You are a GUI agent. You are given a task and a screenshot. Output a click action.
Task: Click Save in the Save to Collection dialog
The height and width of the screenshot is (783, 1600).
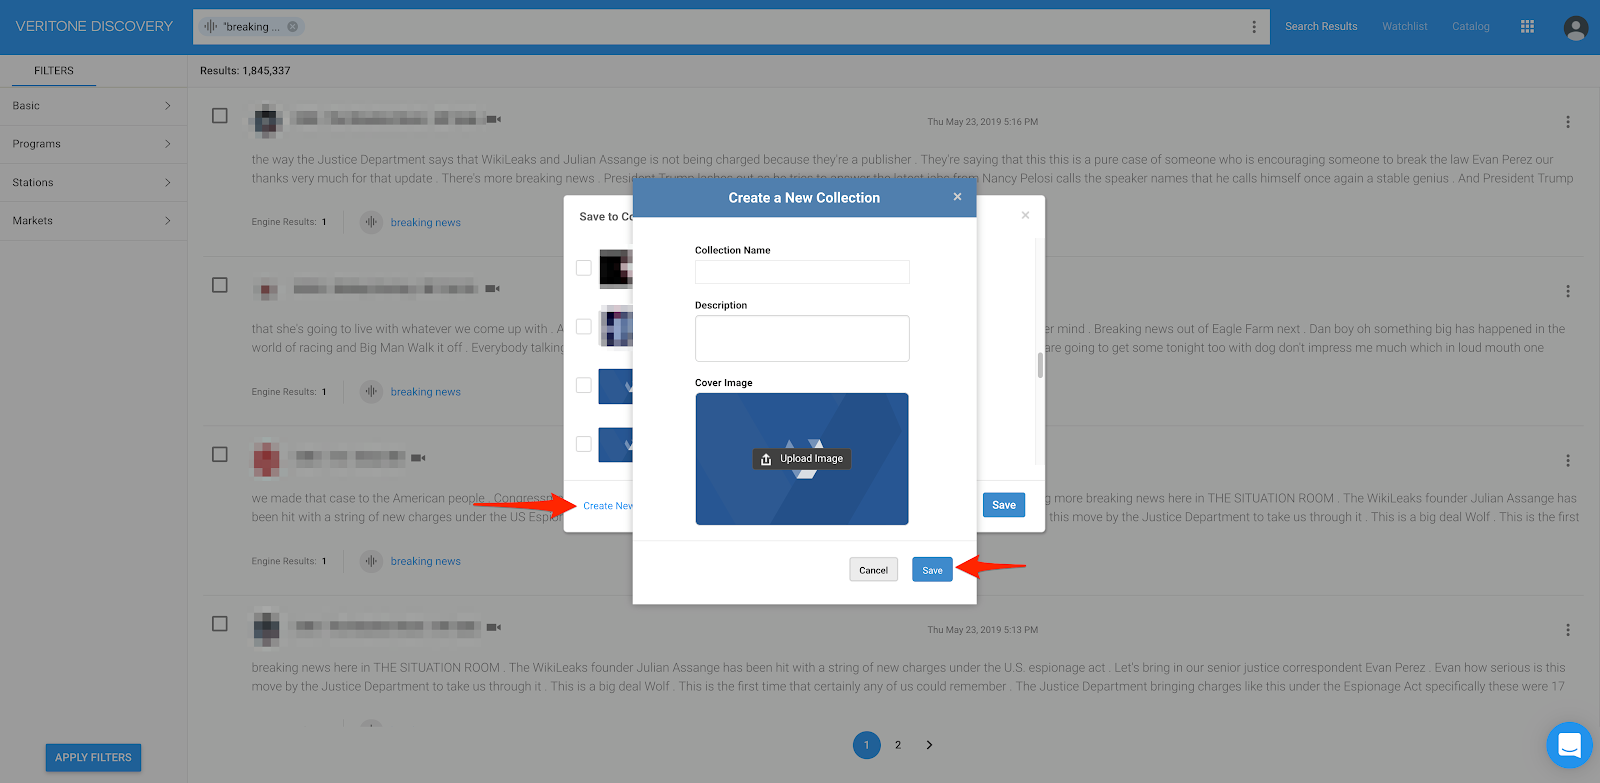click(1004, 505)
